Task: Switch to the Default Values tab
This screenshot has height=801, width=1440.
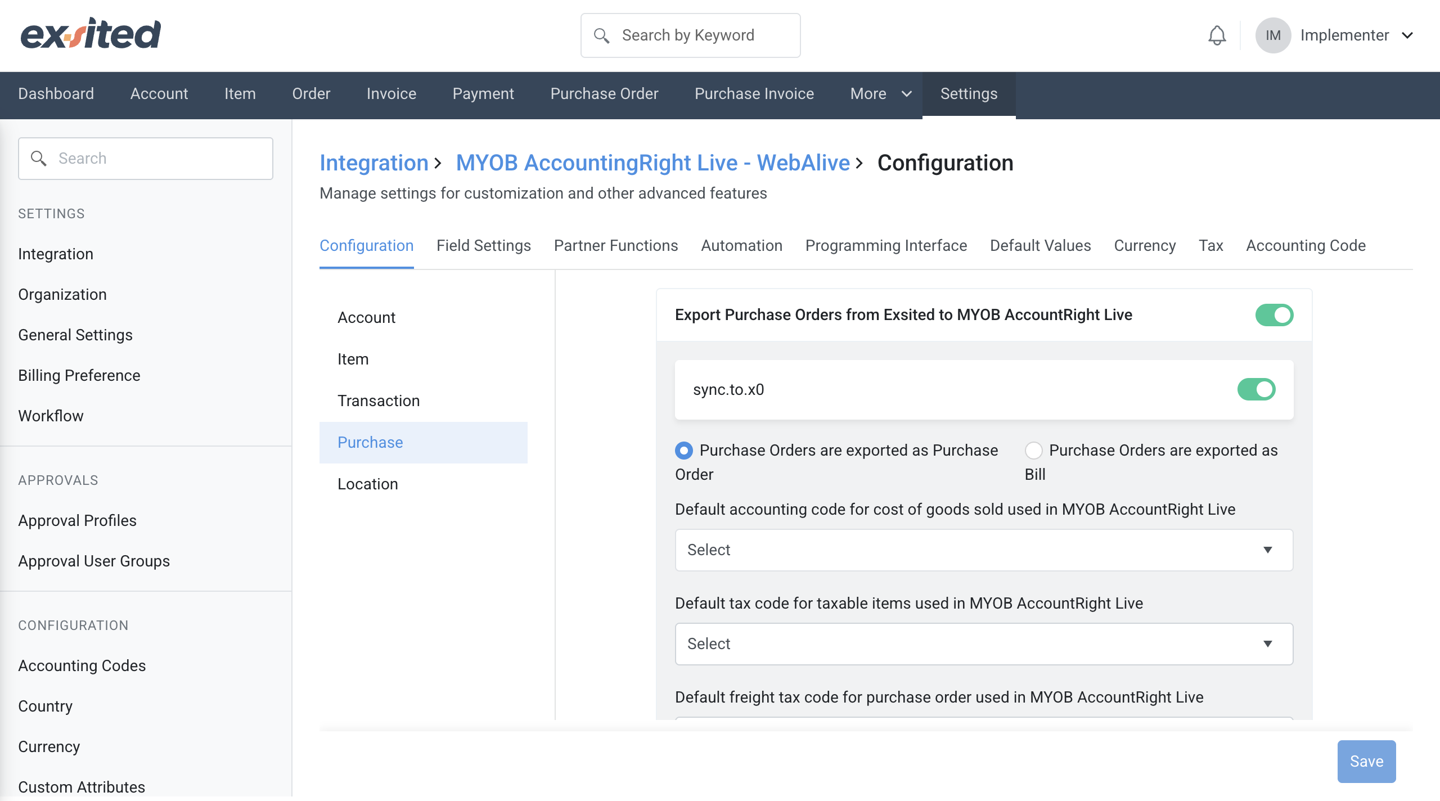Action: click(1040, 246)
